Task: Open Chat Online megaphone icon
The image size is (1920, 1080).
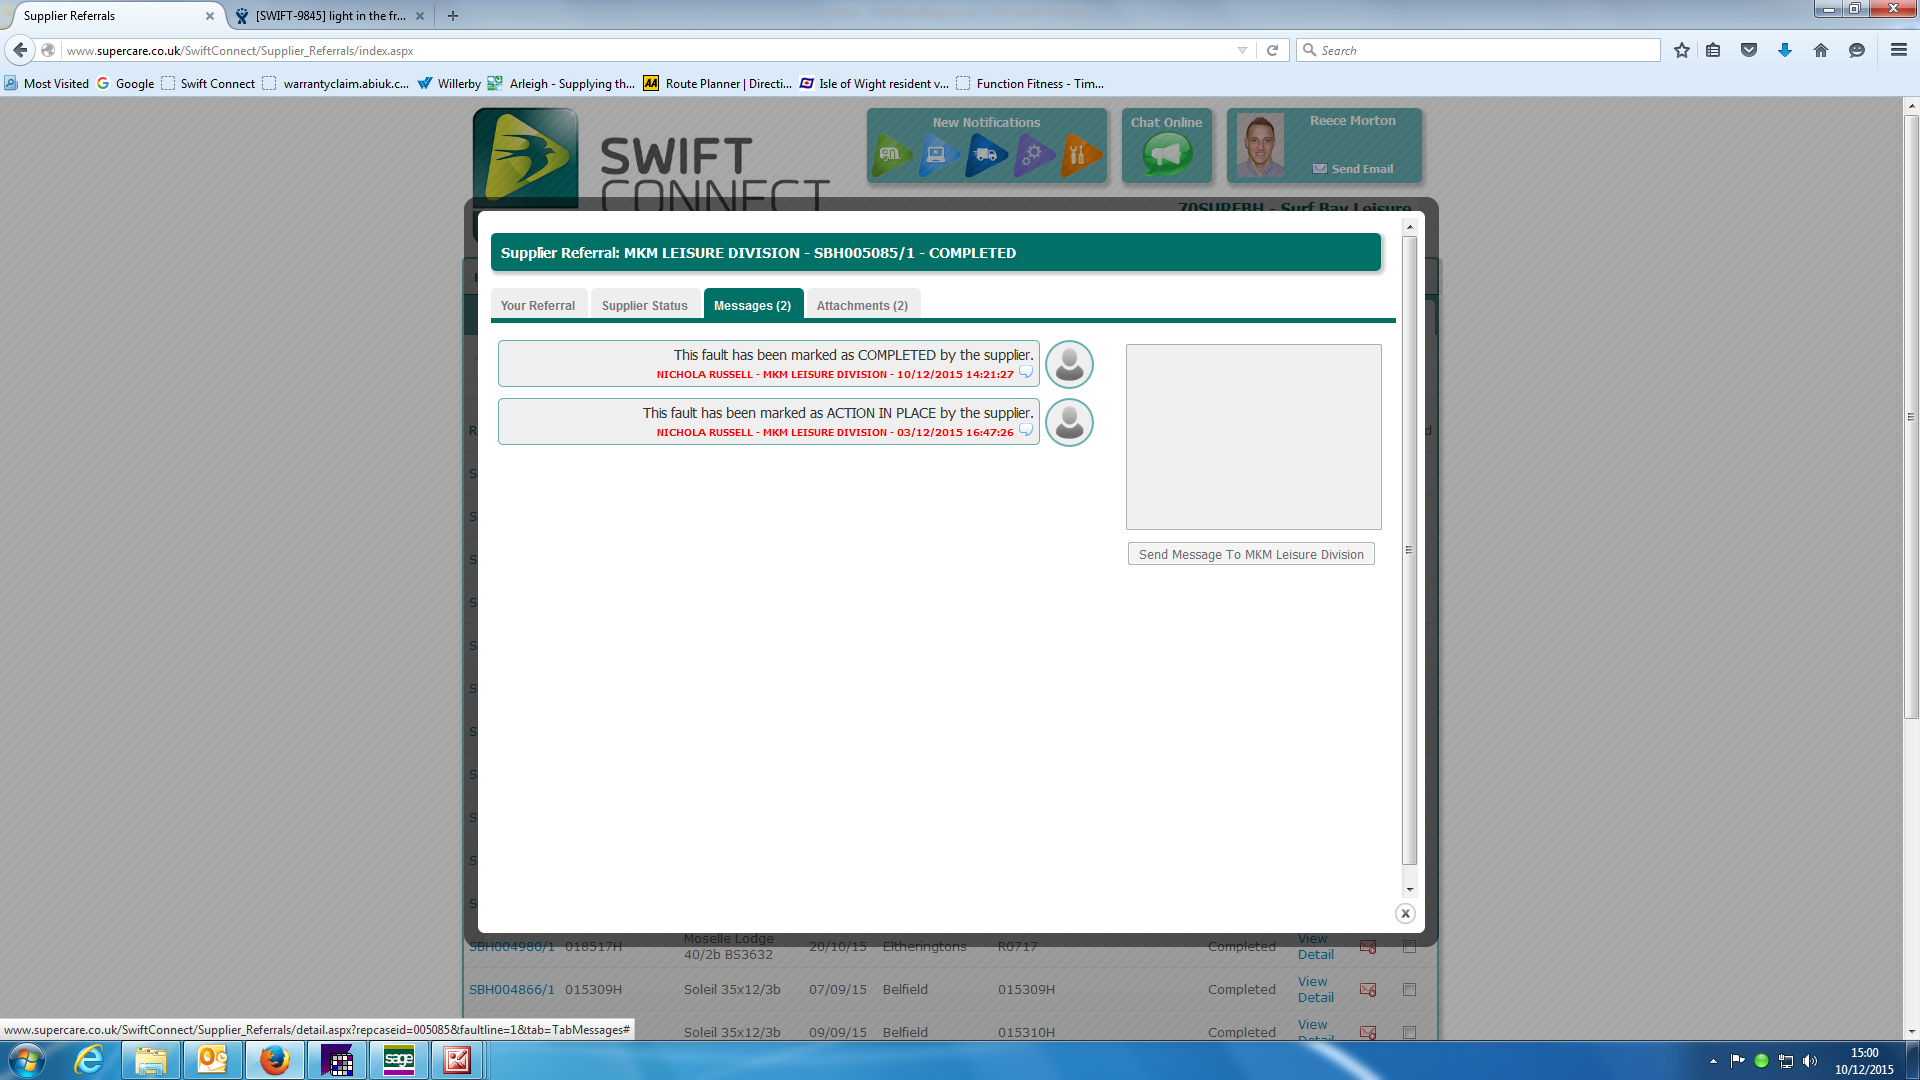Action: click(1167, 155)
